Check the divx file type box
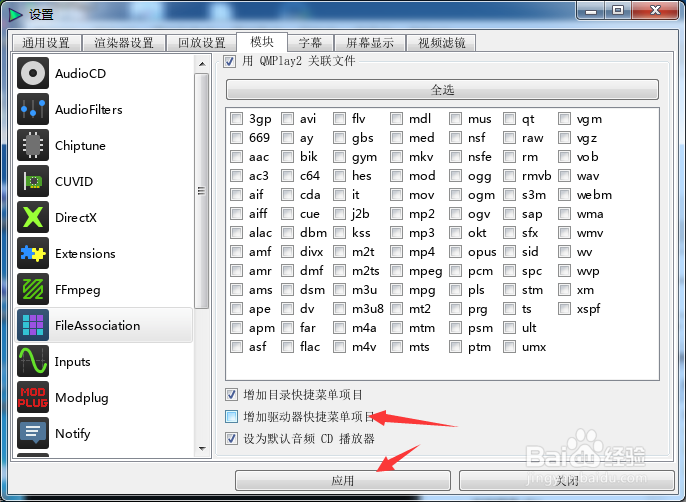The width and height of the screenshot is (686, 502). pos(287,252)
